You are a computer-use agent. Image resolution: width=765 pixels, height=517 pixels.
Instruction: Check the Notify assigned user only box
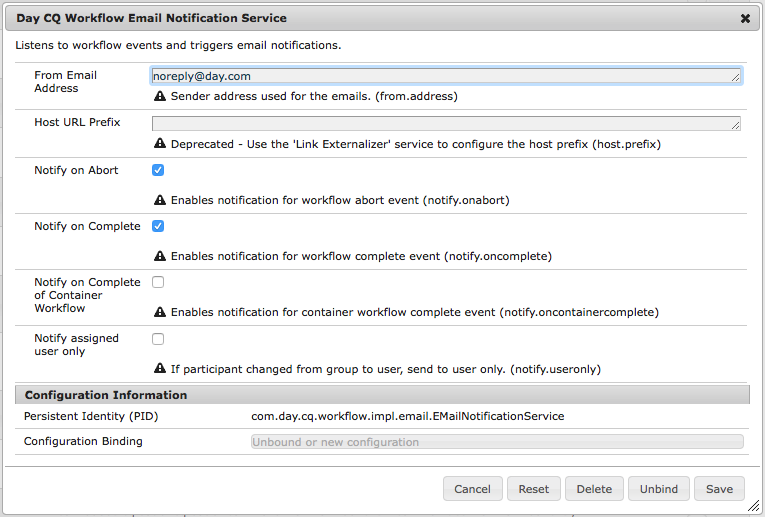coord(158,339)
